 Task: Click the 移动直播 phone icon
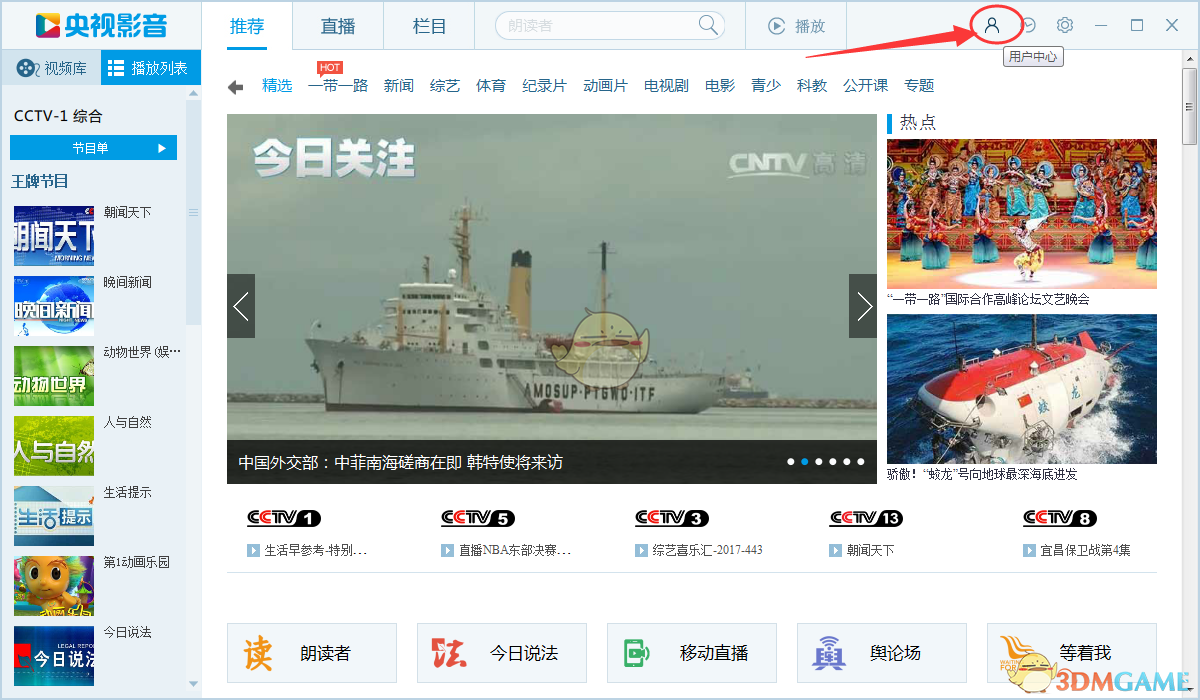coord(636,653)
